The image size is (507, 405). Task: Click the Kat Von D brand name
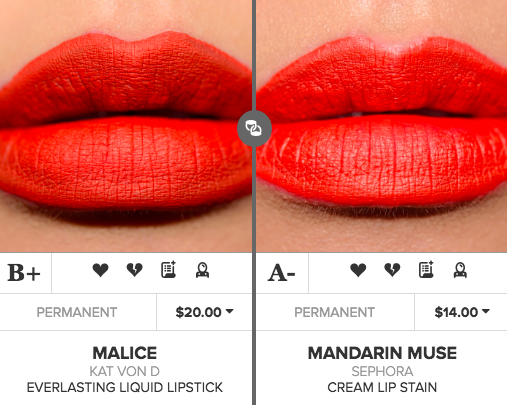pos(125,371)
